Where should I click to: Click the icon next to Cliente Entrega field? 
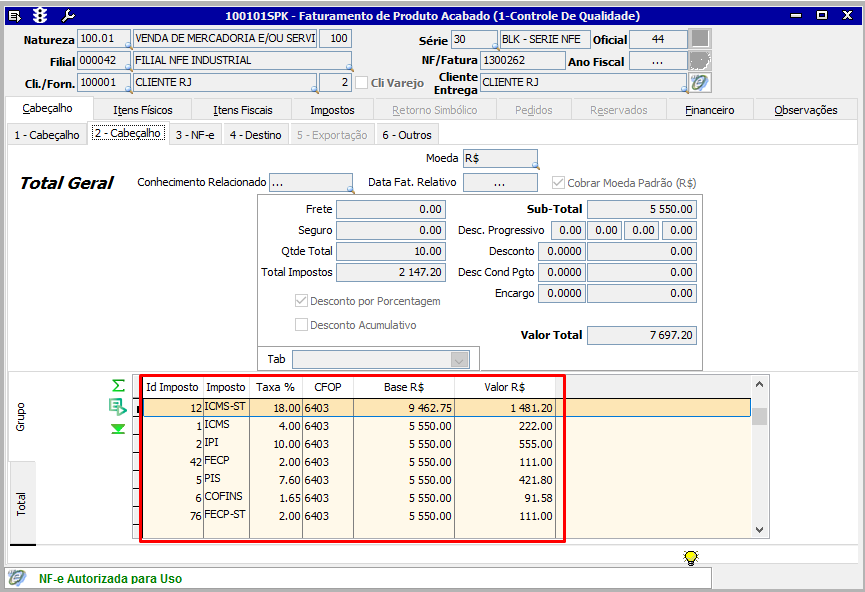click(x=700, y=82)
